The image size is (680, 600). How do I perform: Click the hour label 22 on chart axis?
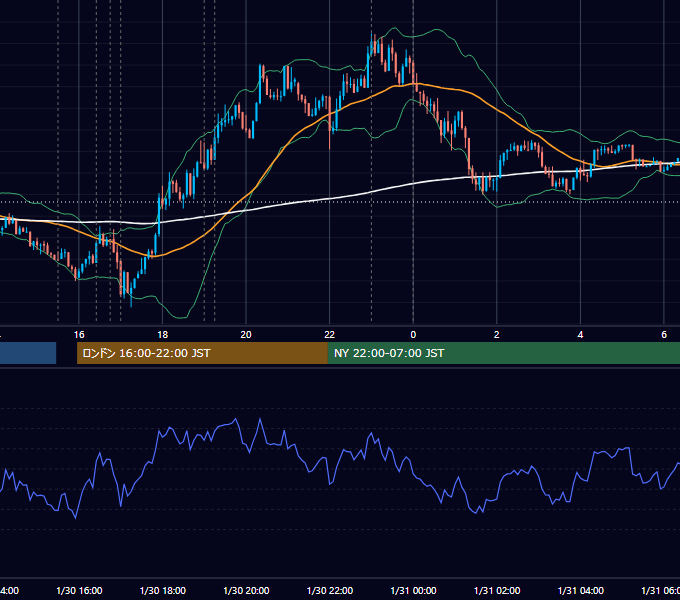[330, 335]
